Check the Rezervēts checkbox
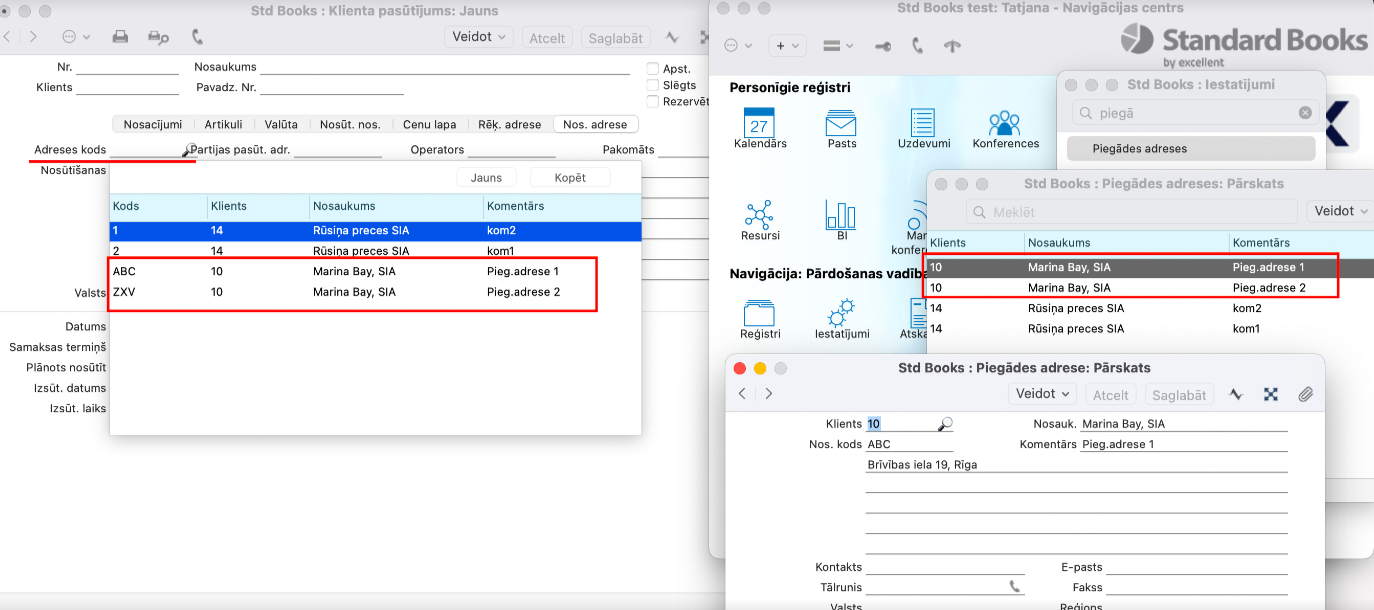 (653, 101)
